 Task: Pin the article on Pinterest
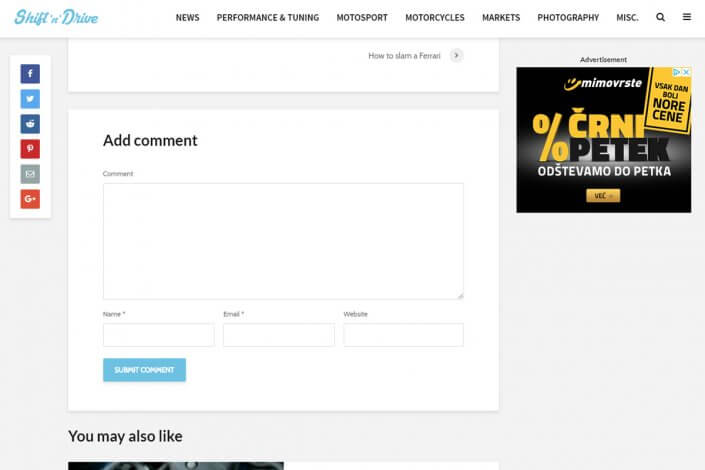[30, 149]
